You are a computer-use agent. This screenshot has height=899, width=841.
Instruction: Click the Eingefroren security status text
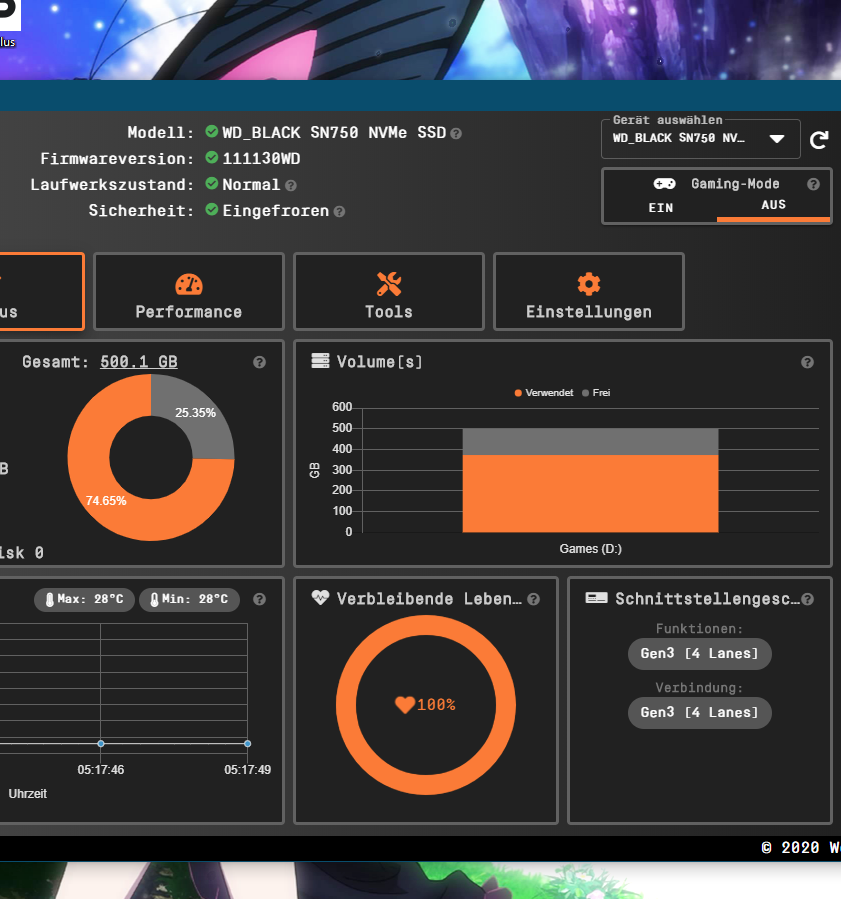pyautogui.click(x=276, y=211)
